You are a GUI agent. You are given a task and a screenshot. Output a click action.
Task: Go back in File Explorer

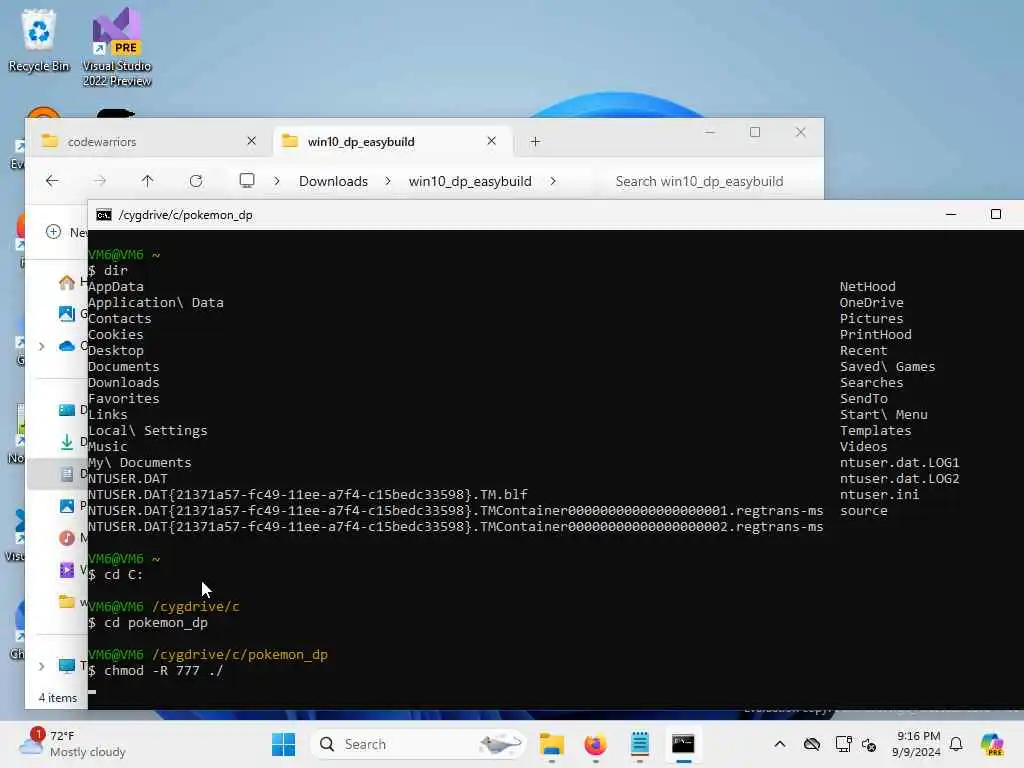52,181
